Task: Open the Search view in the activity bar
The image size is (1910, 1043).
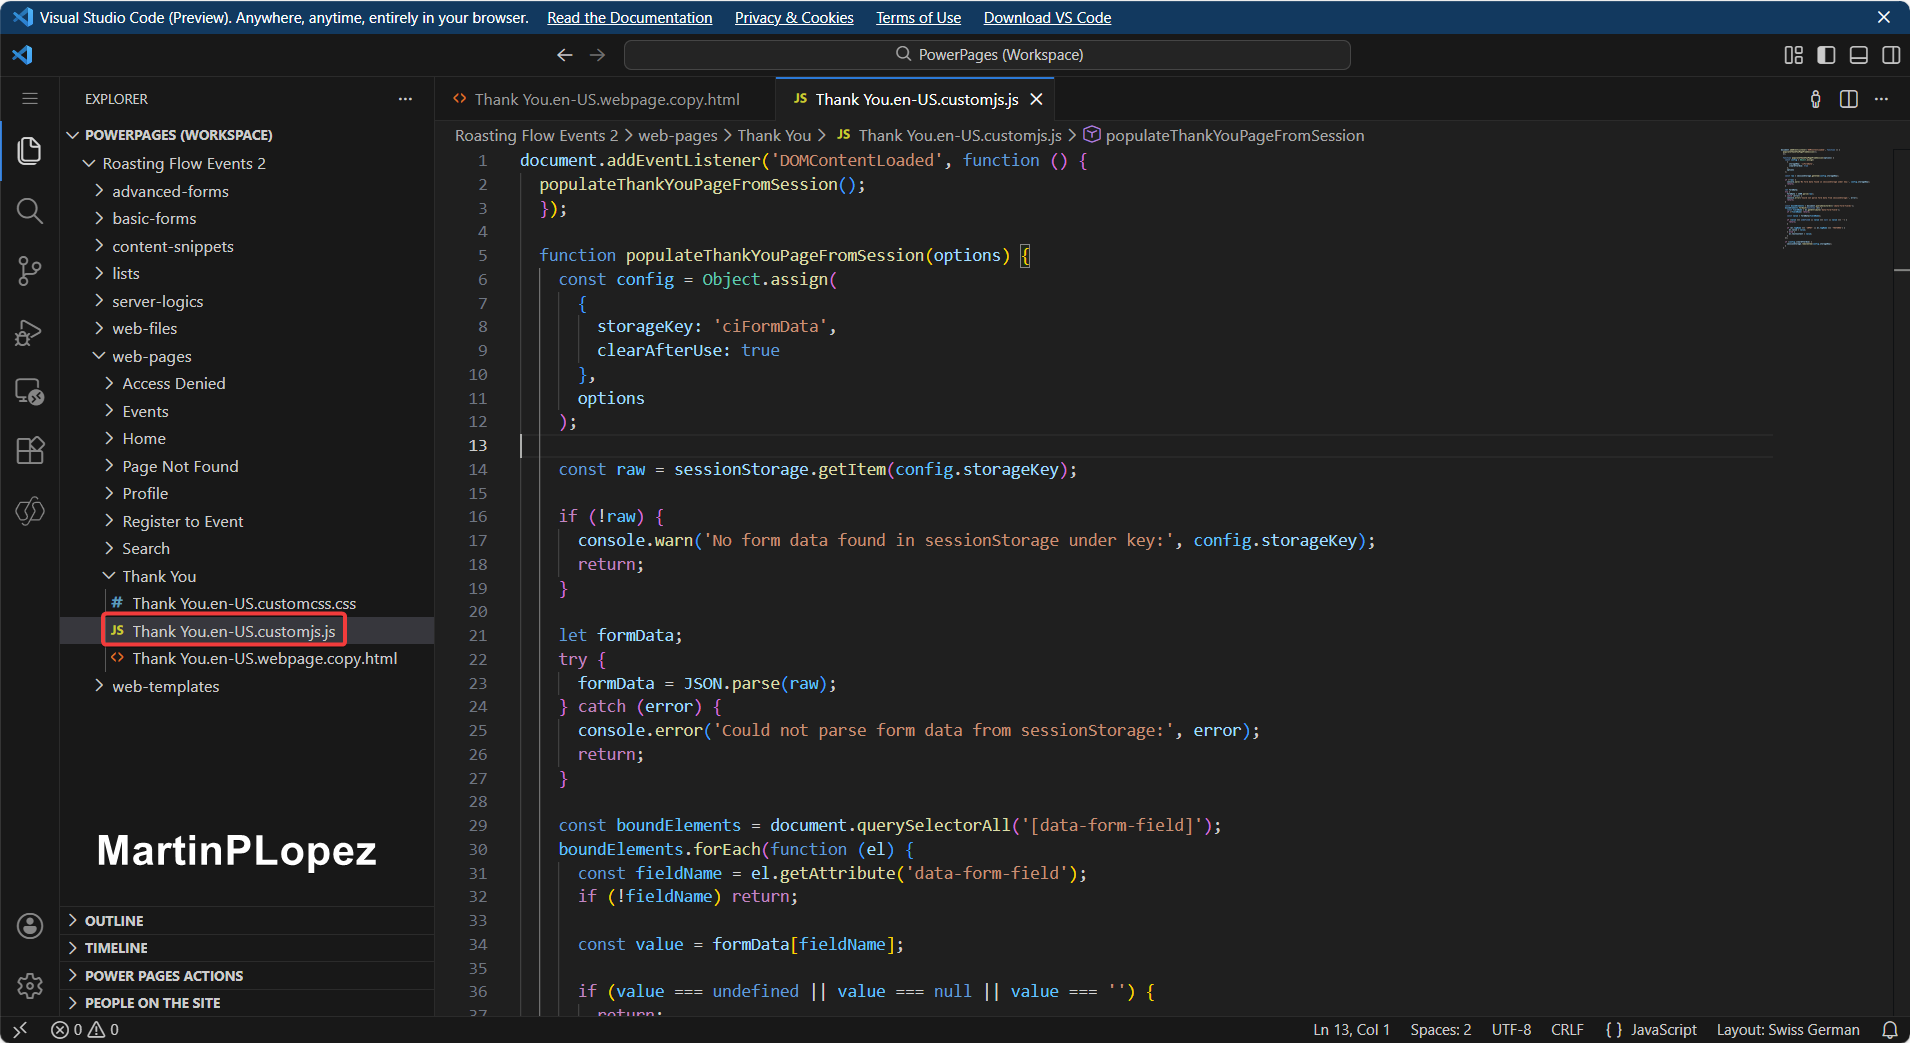Action: click(30, 211)
